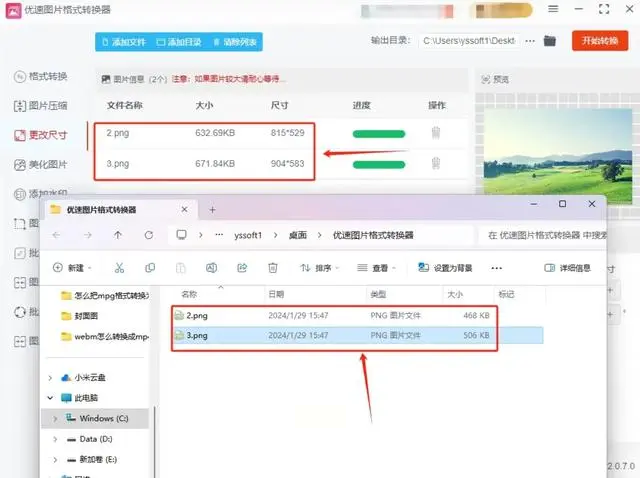Select 添加水印 in the converter sidebar
The width and height of the screenshot is (640, 478).
(41, 193)
